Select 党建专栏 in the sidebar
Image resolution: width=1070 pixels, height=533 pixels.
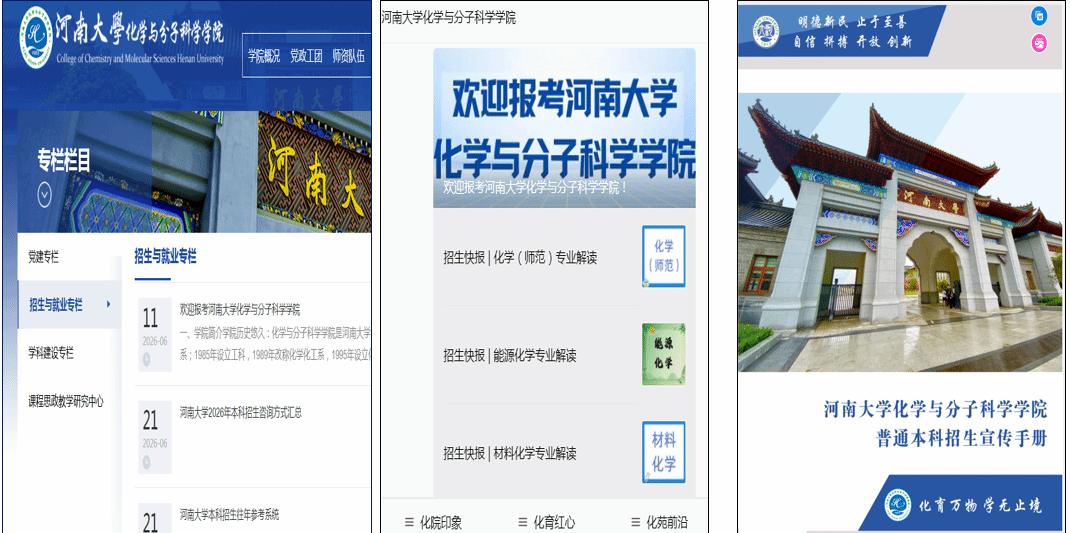point(44,257)
